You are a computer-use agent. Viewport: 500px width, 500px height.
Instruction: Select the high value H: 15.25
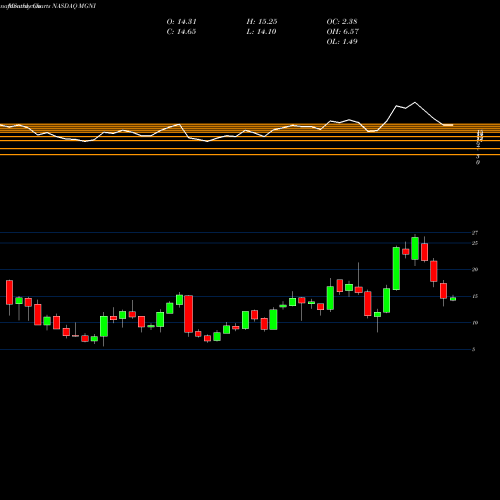coord(262,22)
